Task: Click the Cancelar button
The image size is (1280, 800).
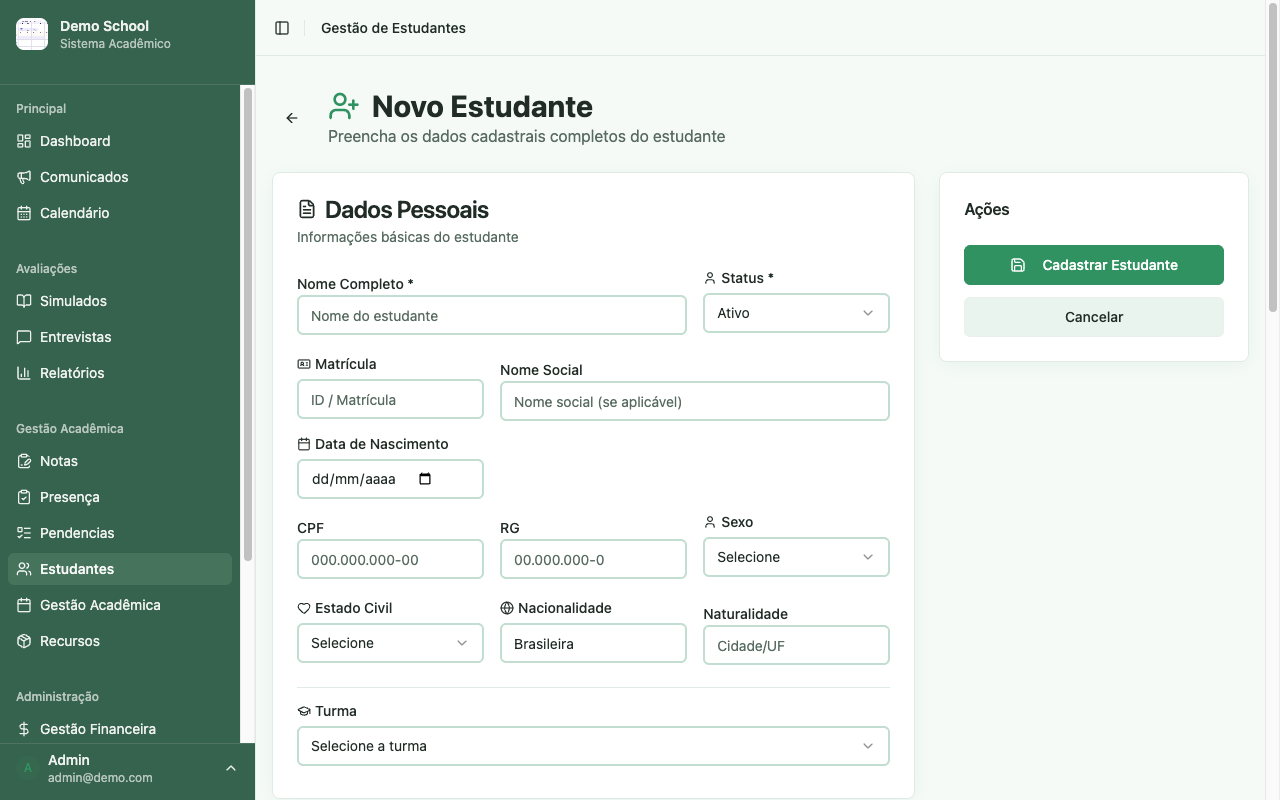Action: (1094, 317)
